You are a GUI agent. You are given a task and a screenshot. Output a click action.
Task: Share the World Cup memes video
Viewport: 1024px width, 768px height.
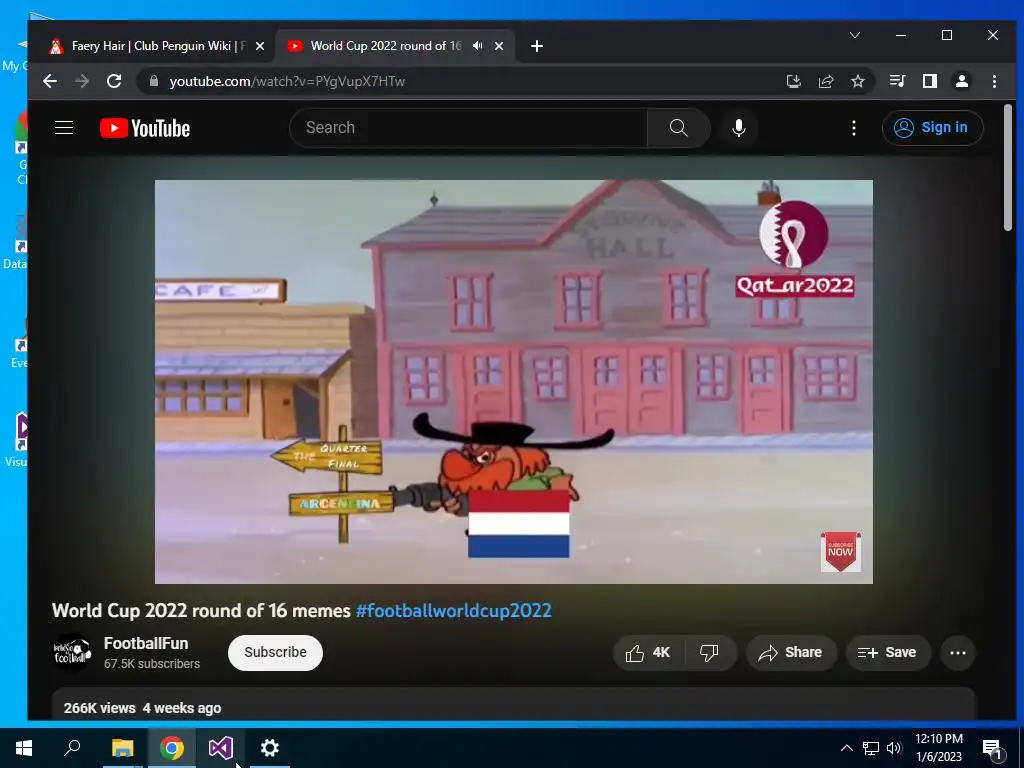click(x=791, y=652)
